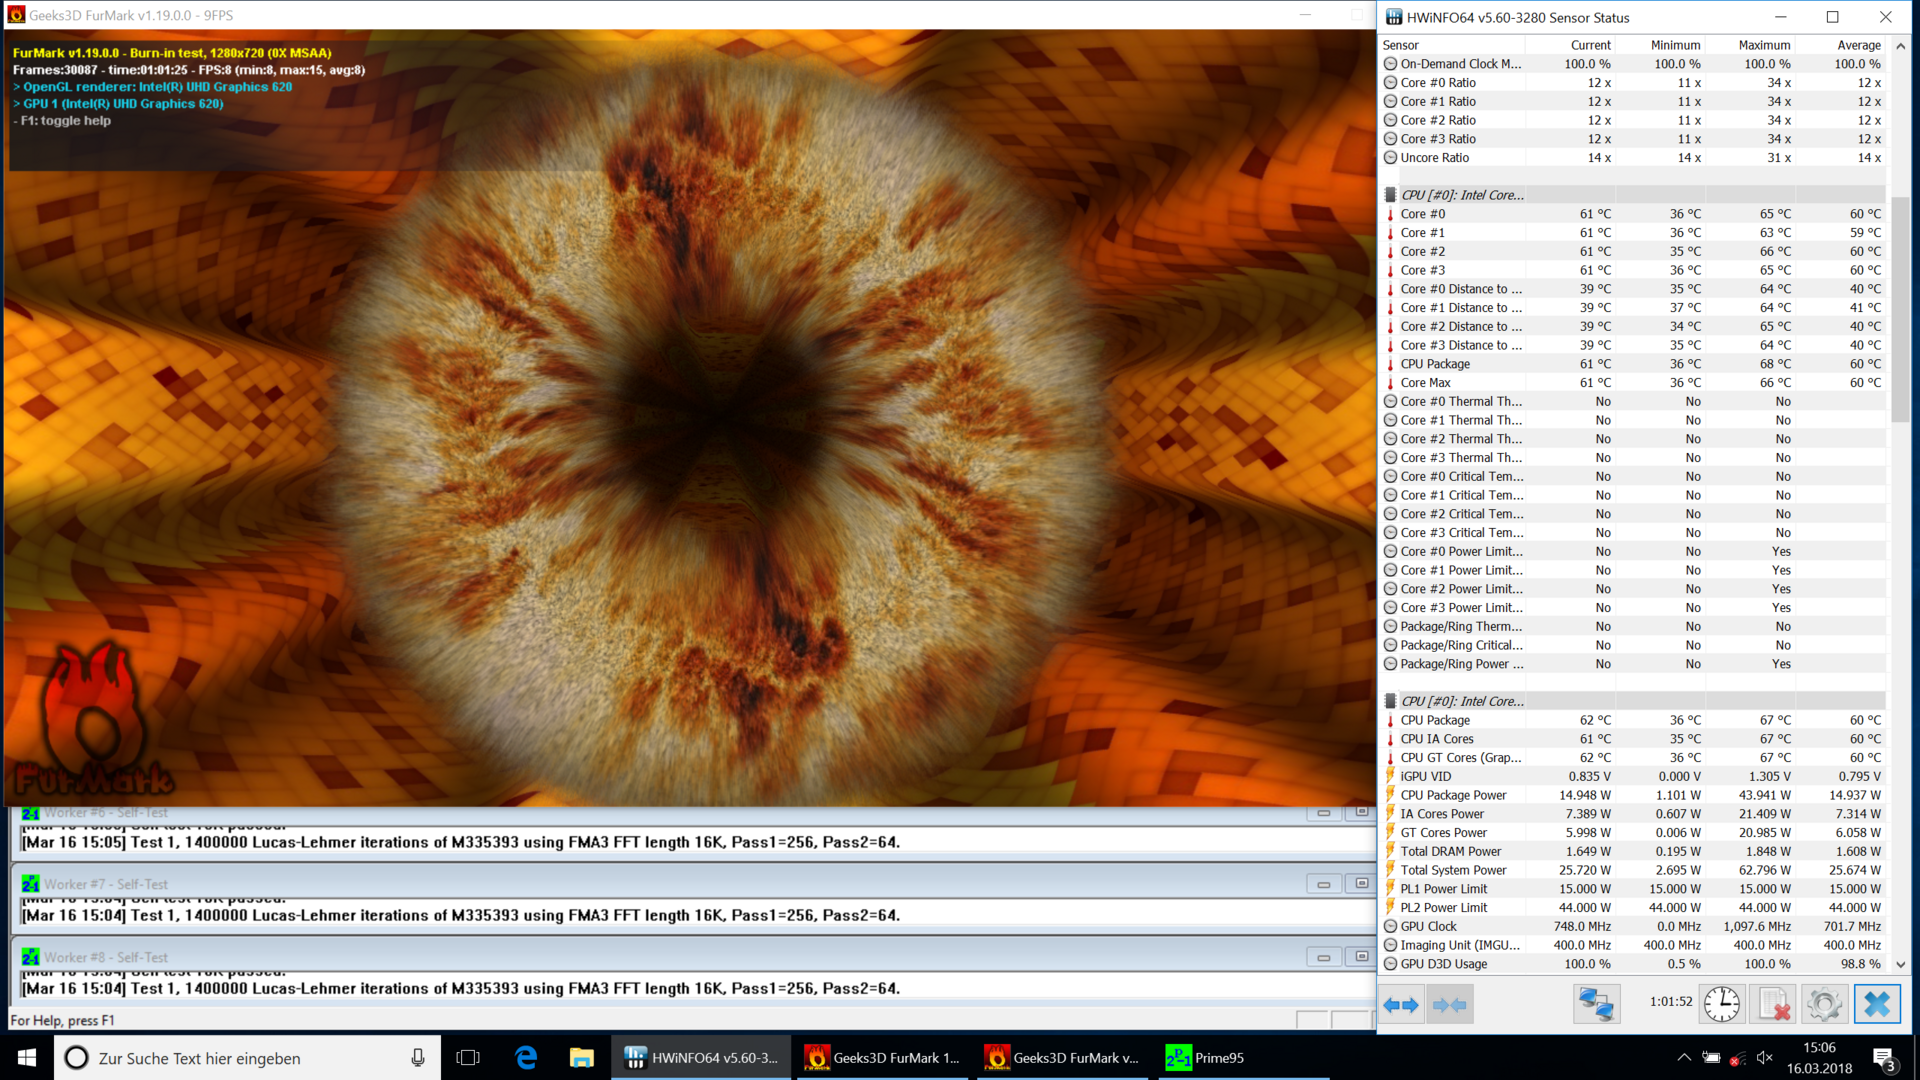The image size is (1920, 1080).
Task: Collapse the second CPU [#0]: Intel Core group above CPU Package 62 °C
Action: coord(1390,701)
